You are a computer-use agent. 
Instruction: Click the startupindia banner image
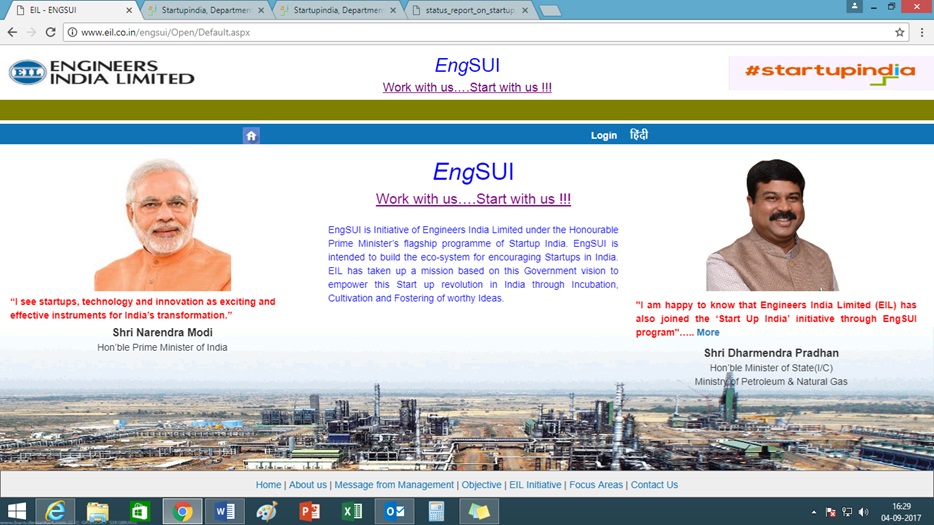[830, 73]
